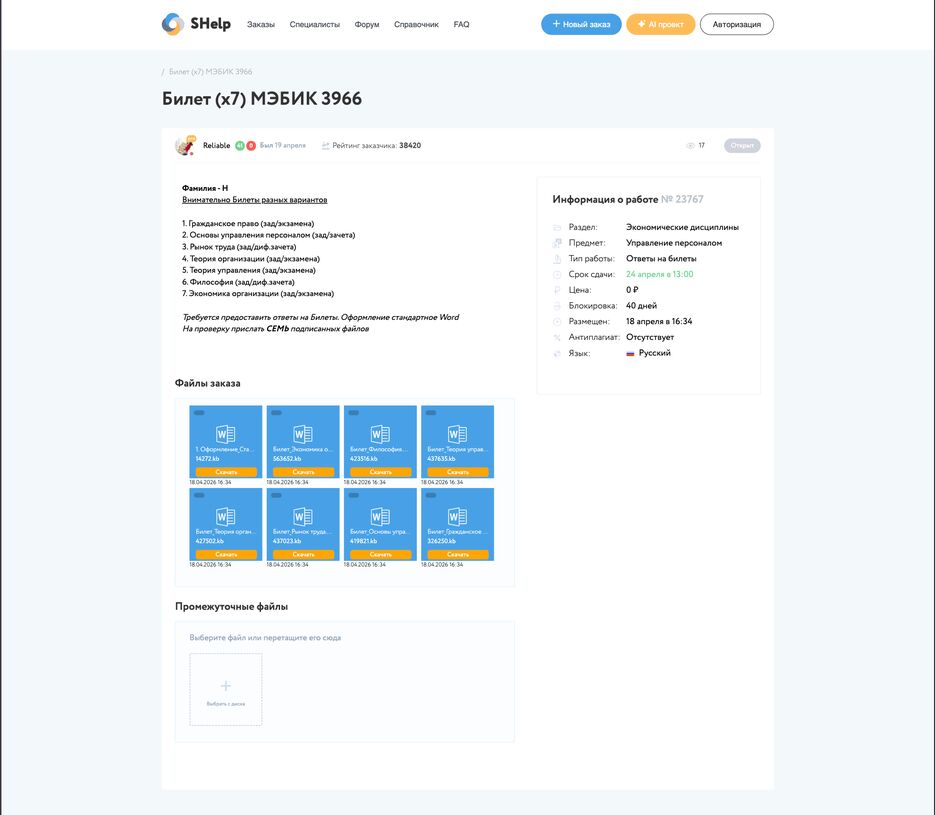This screenshot has width=935, height=815.
Task: Open the Справочник menu item
Action: click(416, 24)
